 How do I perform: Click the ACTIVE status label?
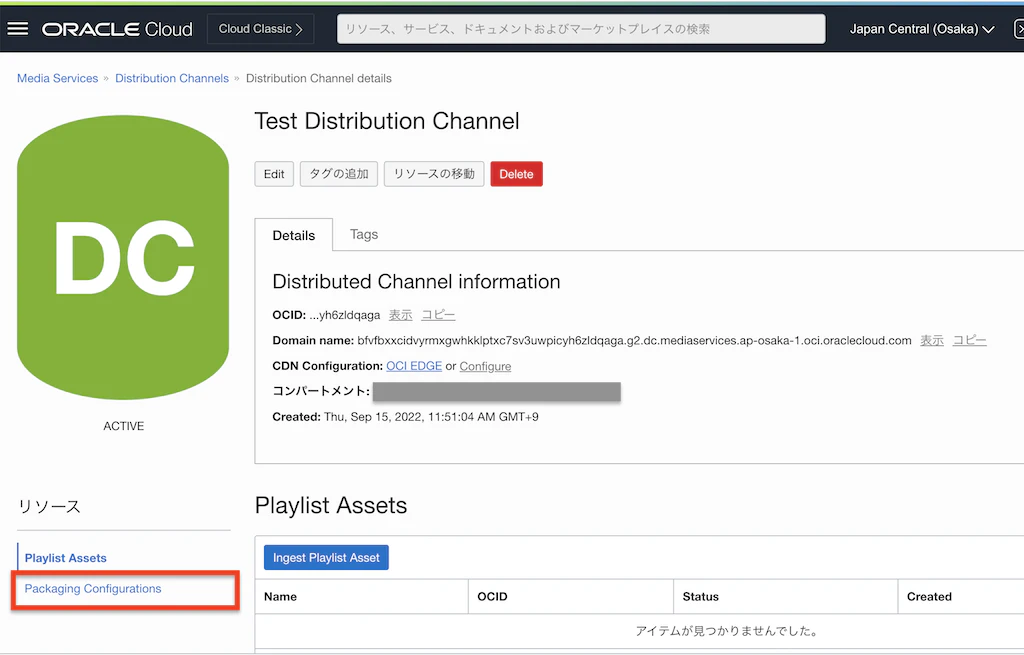[123, 426]
